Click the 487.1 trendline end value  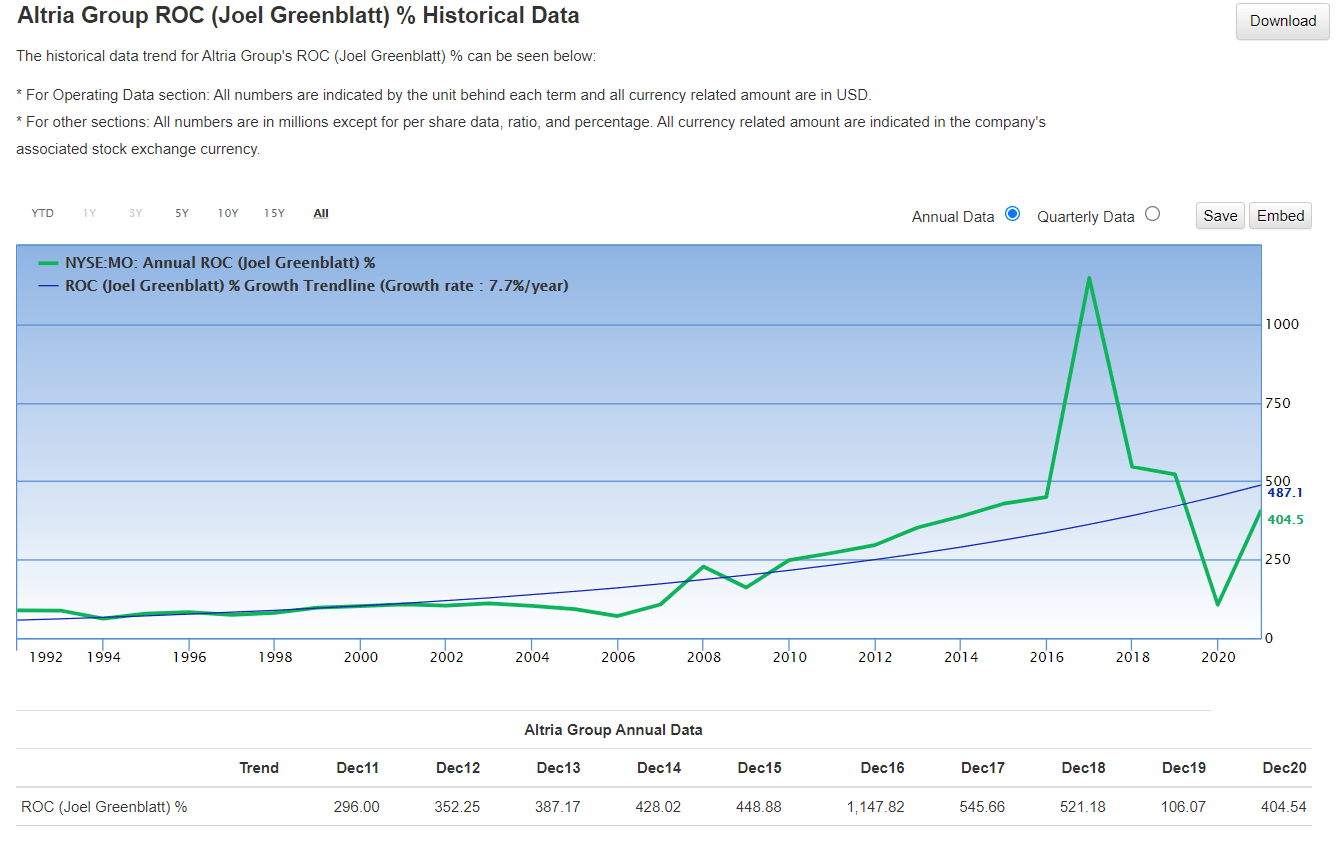(1285, 493)
